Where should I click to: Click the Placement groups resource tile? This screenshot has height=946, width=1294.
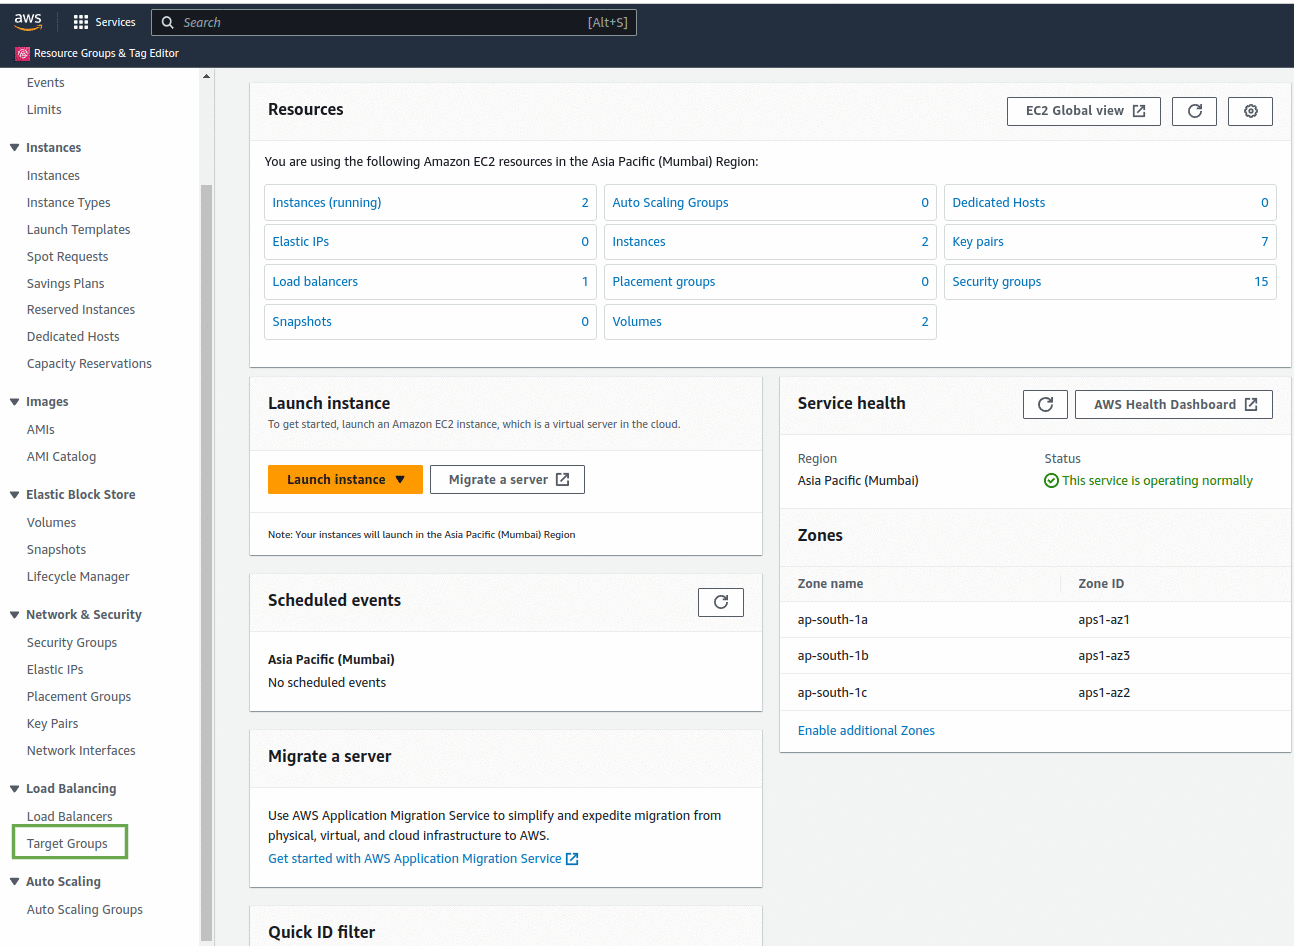point(770,282)
